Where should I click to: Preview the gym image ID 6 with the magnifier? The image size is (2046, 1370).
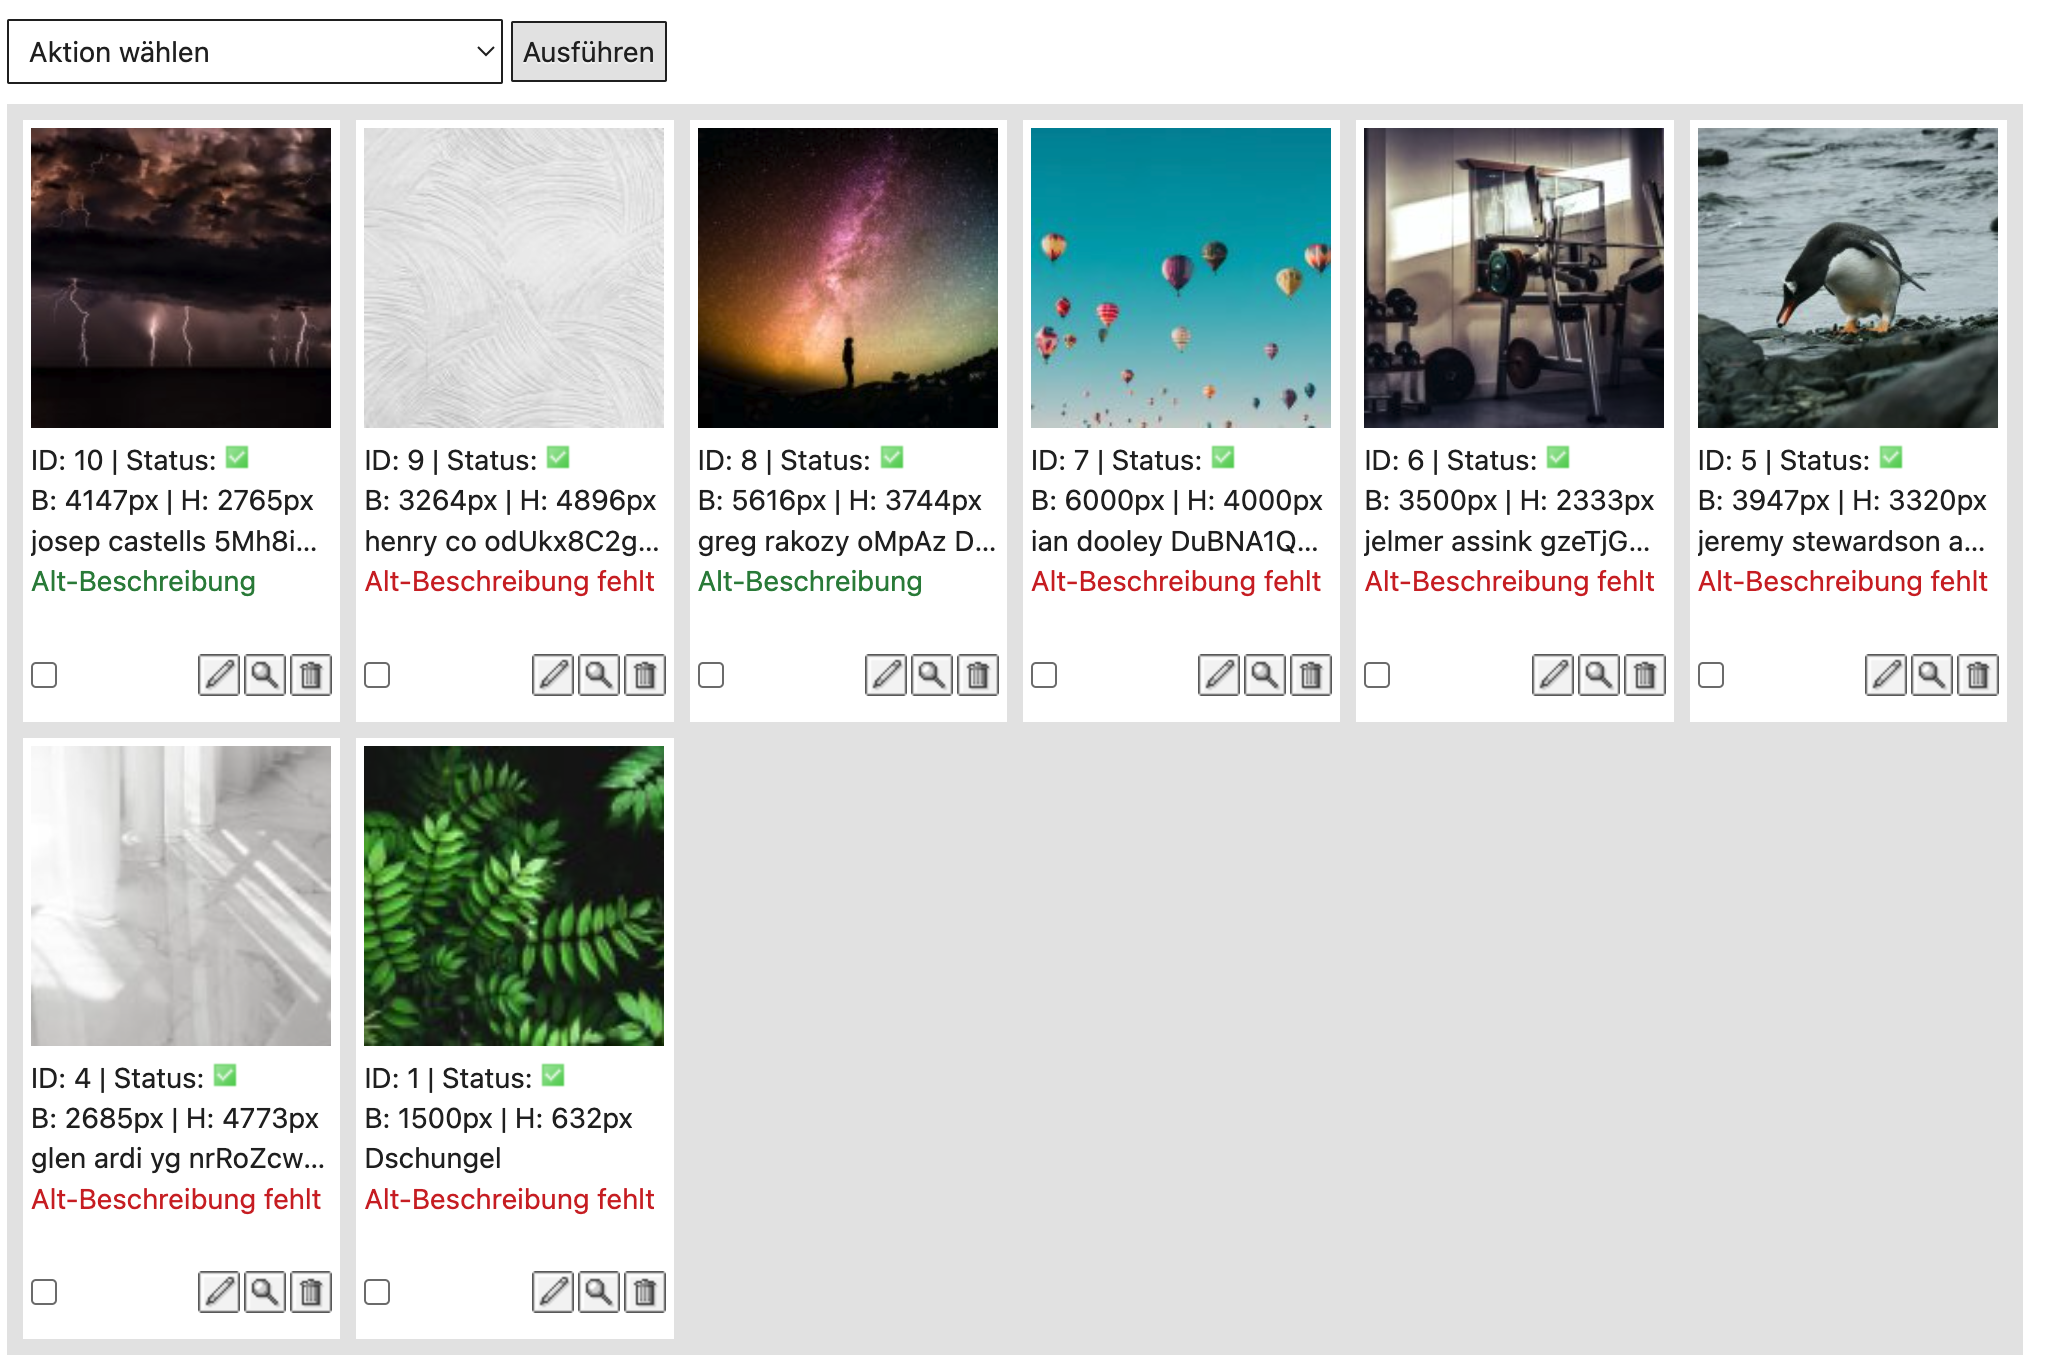[x=1599, y=675]
